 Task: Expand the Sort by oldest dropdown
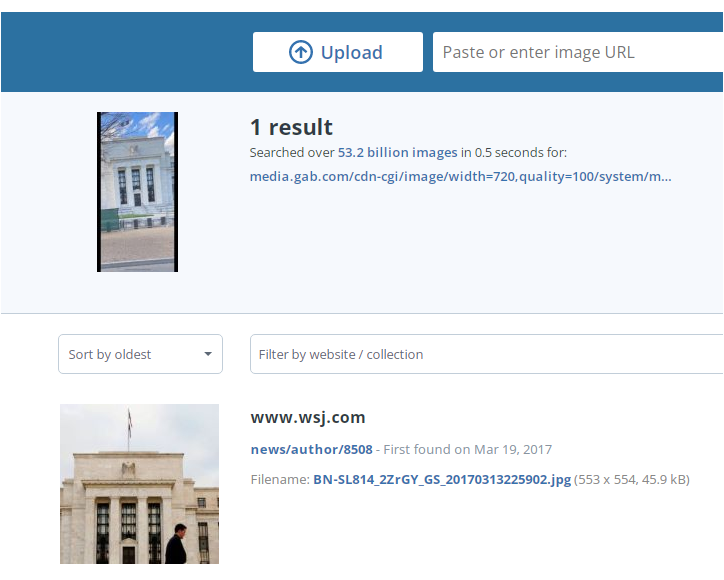tap(140, 354)
